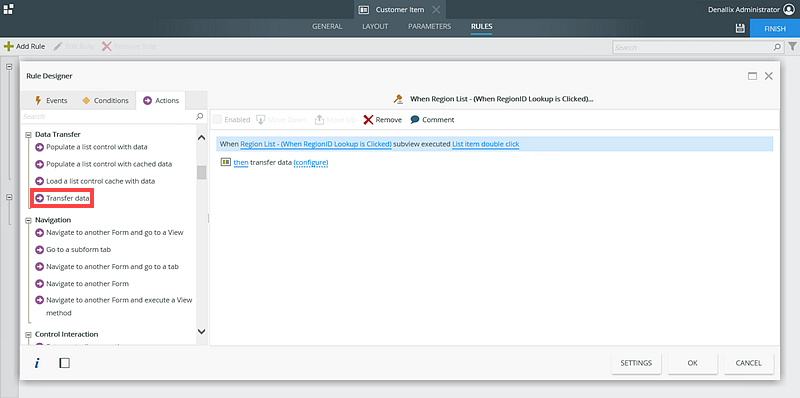This screenshot has height=398, width=800.
Task: Close the Customer Item tab
Action: (436, 10)
